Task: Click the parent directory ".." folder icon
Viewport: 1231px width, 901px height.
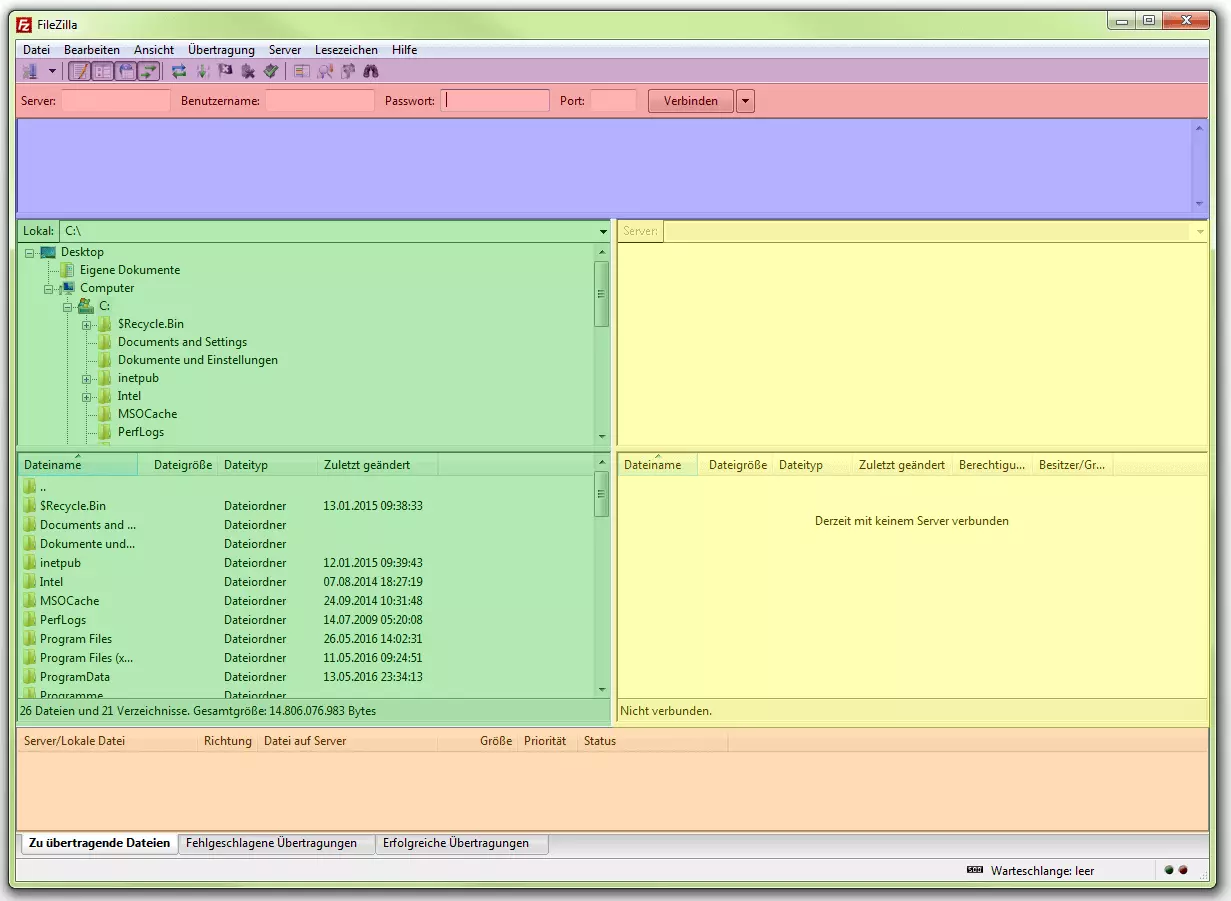Action: [x=30, y=487]
